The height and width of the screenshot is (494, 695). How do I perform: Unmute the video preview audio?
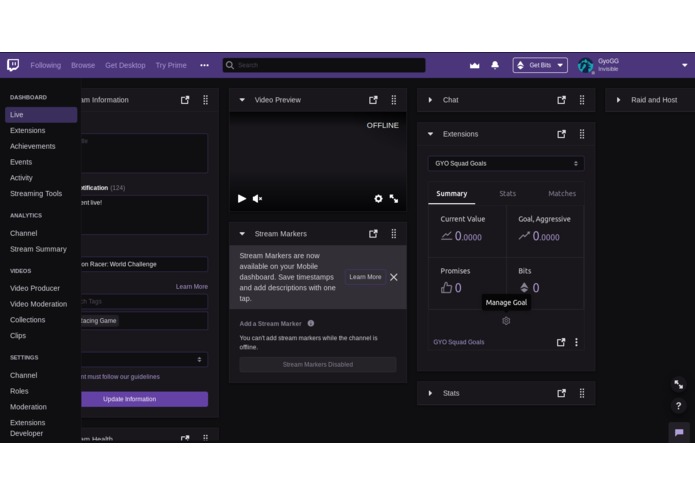coord(257,198)
